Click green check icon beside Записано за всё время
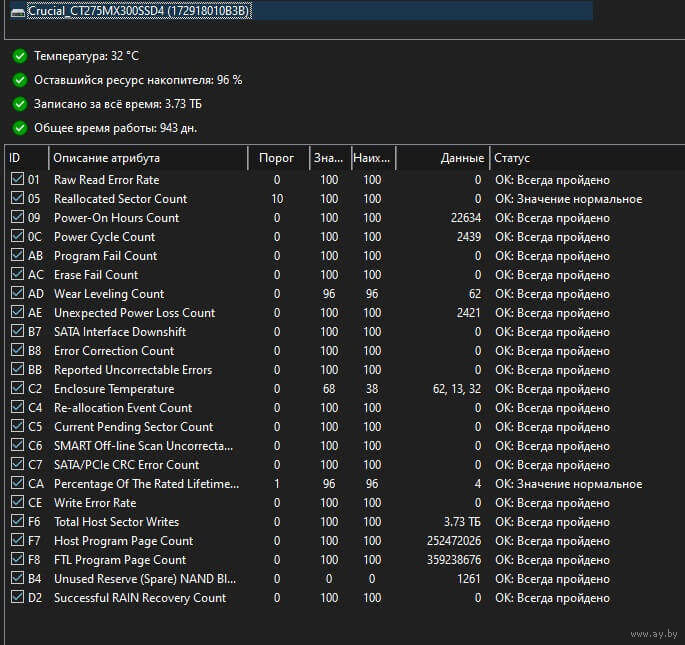 [19, 104]
